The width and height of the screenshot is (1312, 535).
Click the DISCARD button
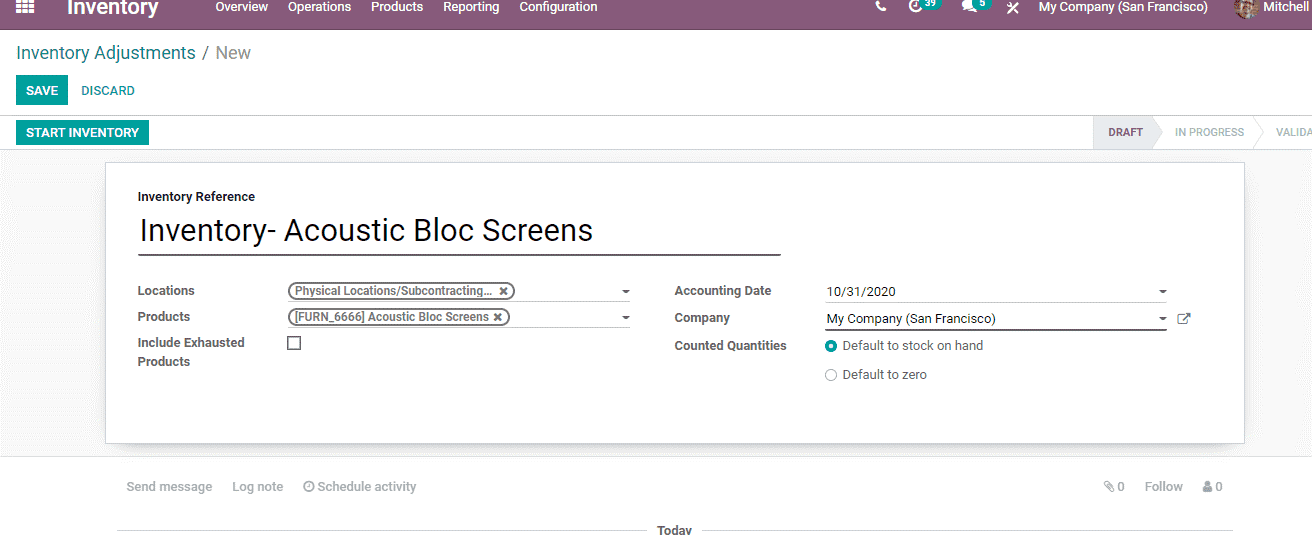[108, 91]
